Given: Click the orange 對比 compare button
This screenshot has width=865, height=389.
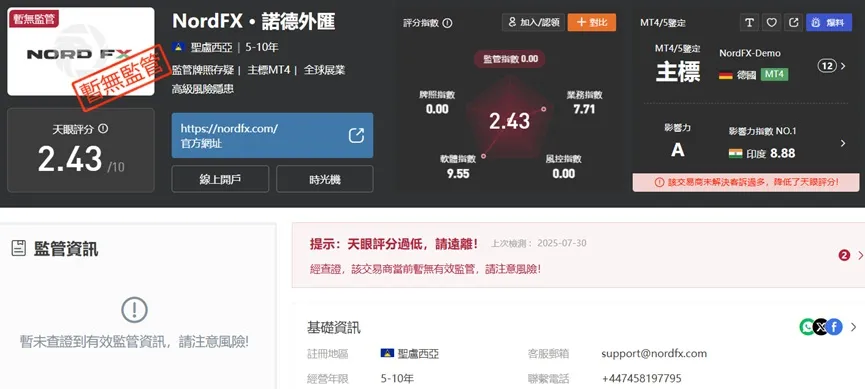Looking at the screenshot, I should [x=591, y=23].
